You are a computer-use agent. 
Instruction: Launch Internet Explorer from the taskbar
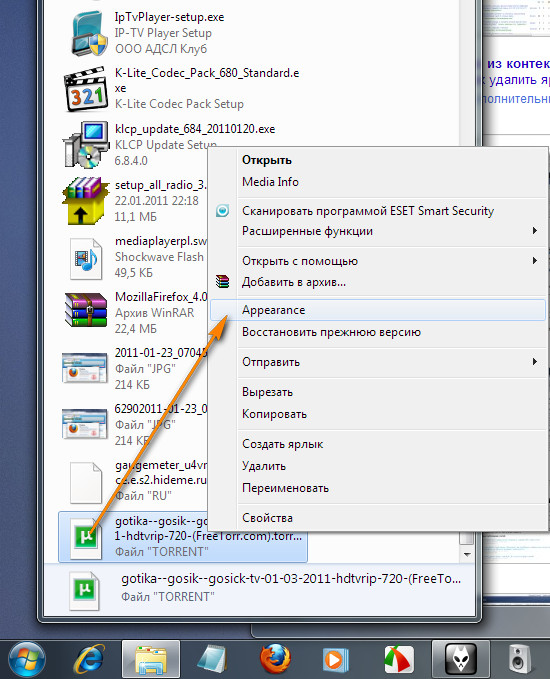(89, 660)
